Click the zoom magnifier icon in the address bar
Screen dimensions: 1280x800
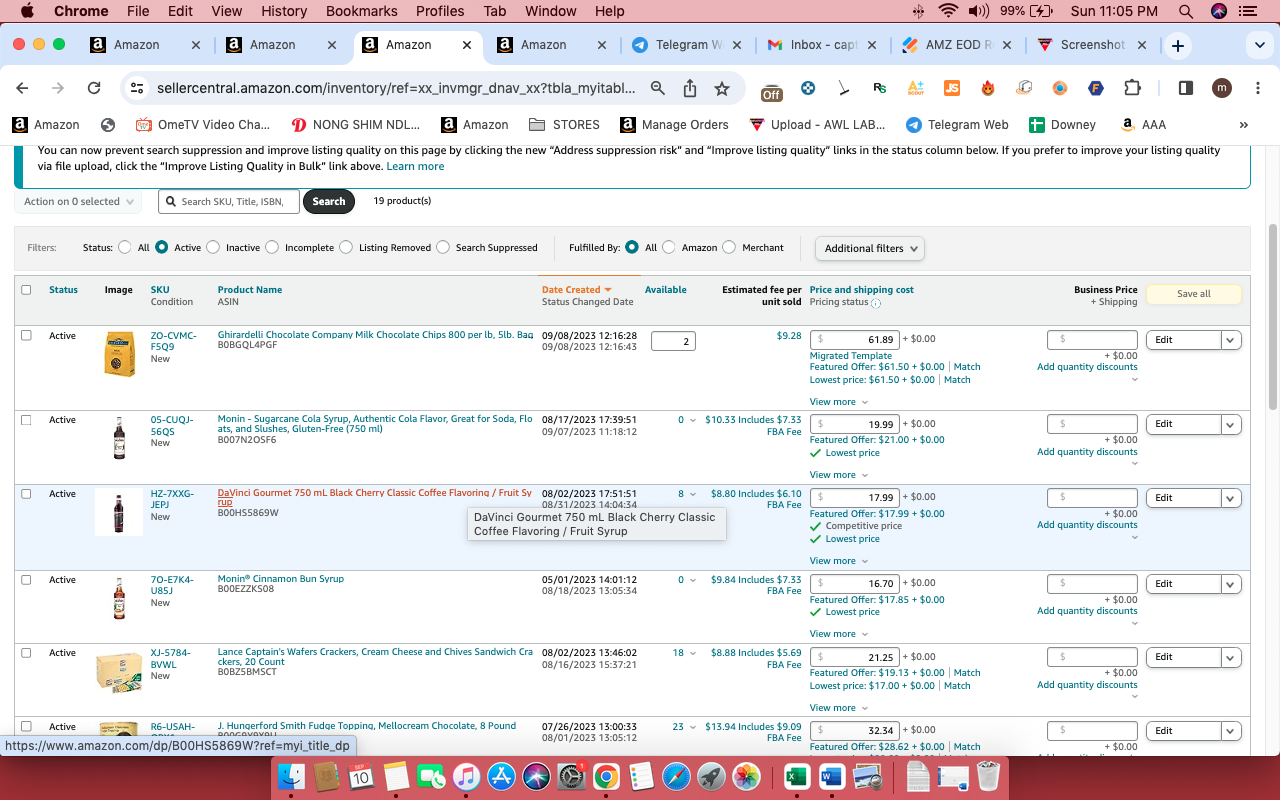pos(658,88)
